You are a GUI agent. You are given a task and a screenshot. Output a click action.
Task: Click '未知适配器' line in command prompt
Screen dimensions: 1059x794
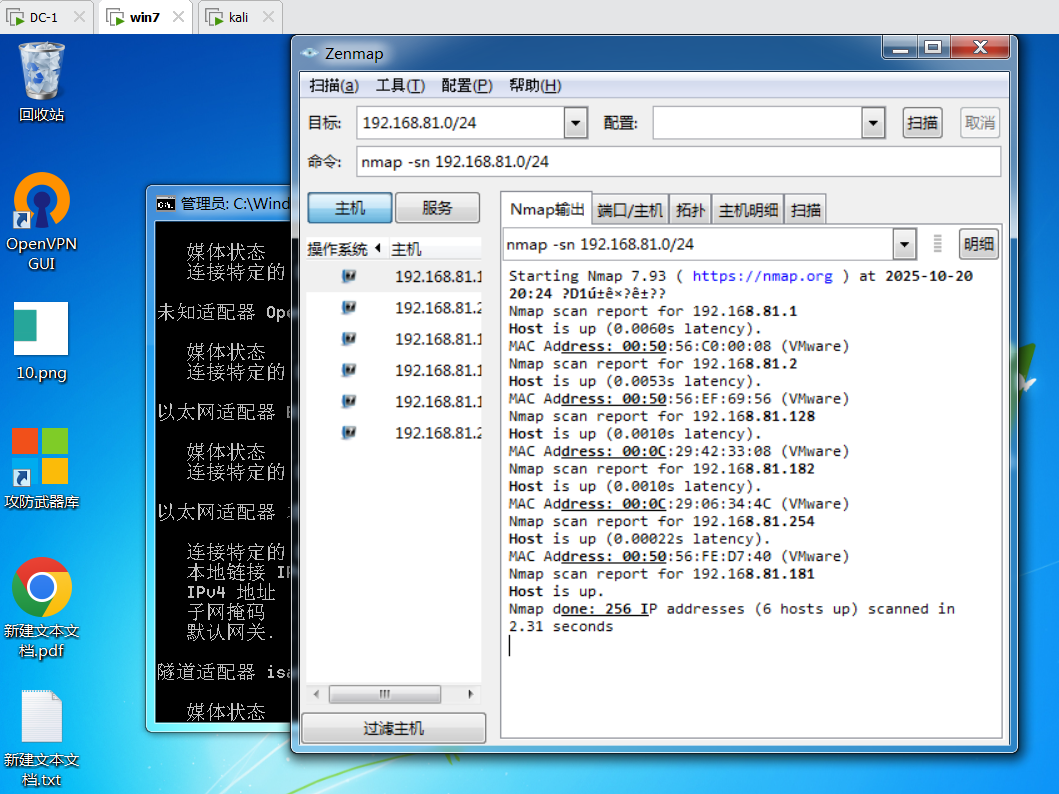(224, 312)
